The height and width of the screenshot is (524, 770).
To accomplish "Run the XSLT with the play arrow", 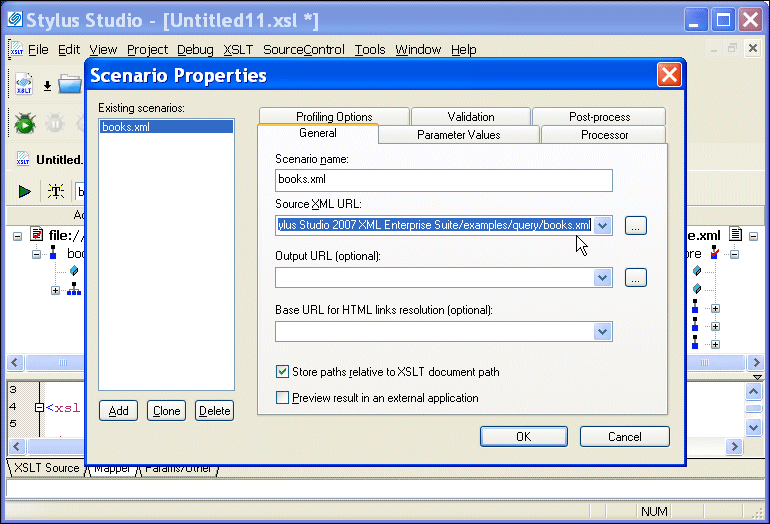I will coord(25,191).
